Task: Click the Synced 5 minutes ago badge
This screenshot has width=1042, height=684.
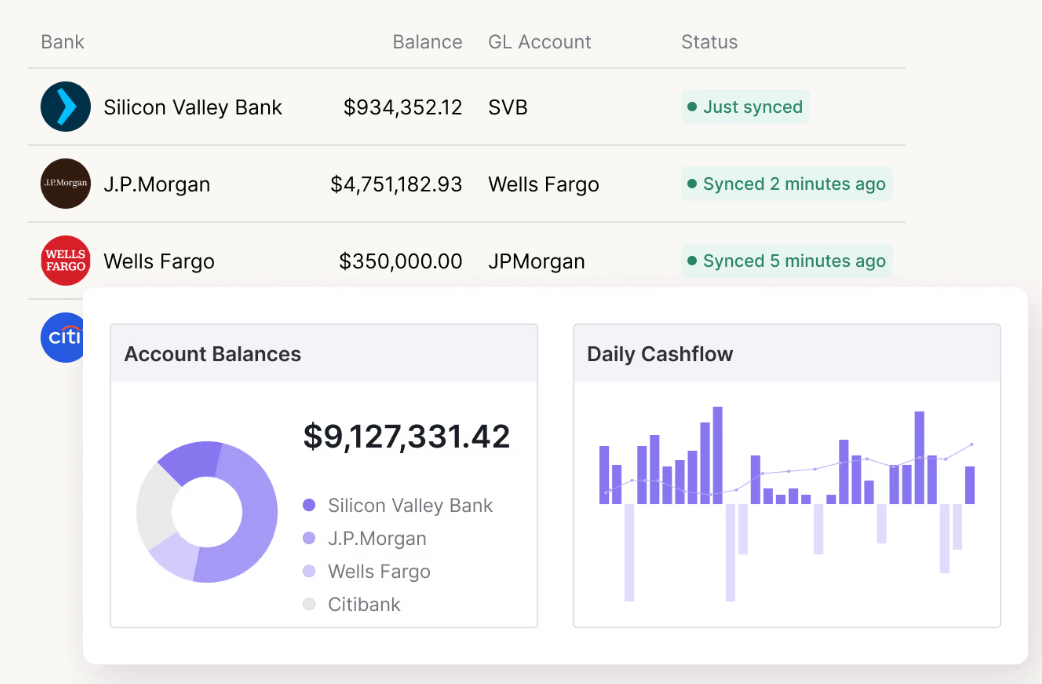Action: coord(786,261)
